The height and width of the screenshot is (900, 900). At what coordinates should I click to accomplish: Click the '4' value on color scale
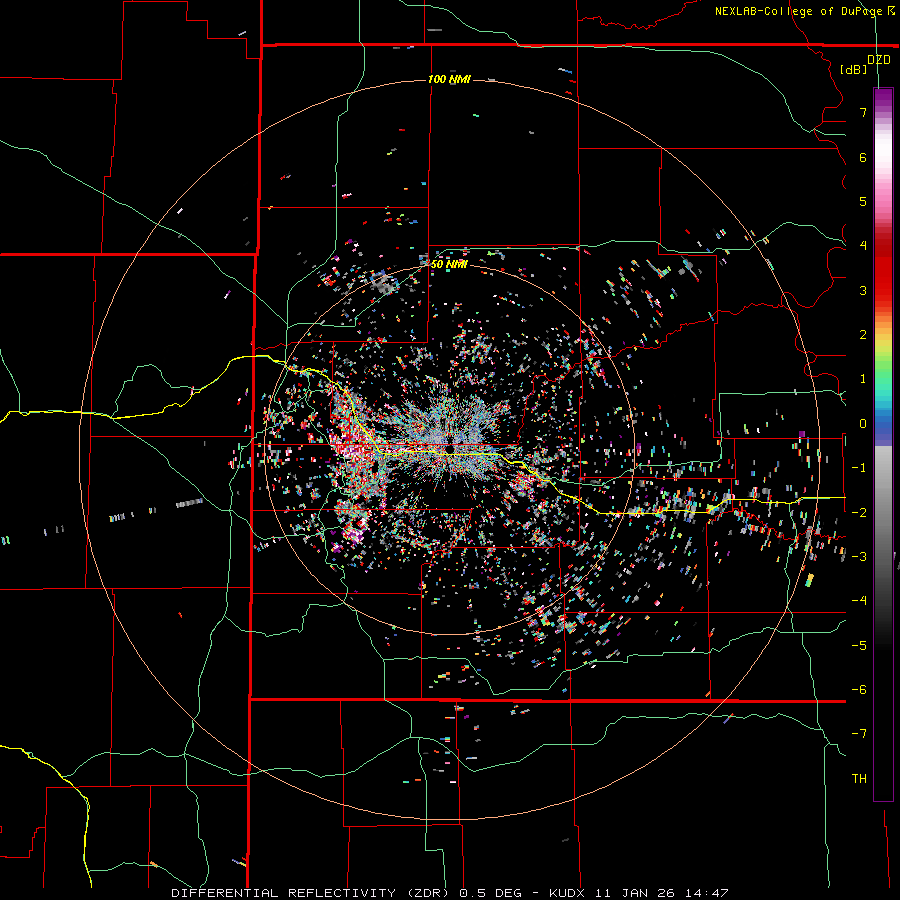(863, 246)
